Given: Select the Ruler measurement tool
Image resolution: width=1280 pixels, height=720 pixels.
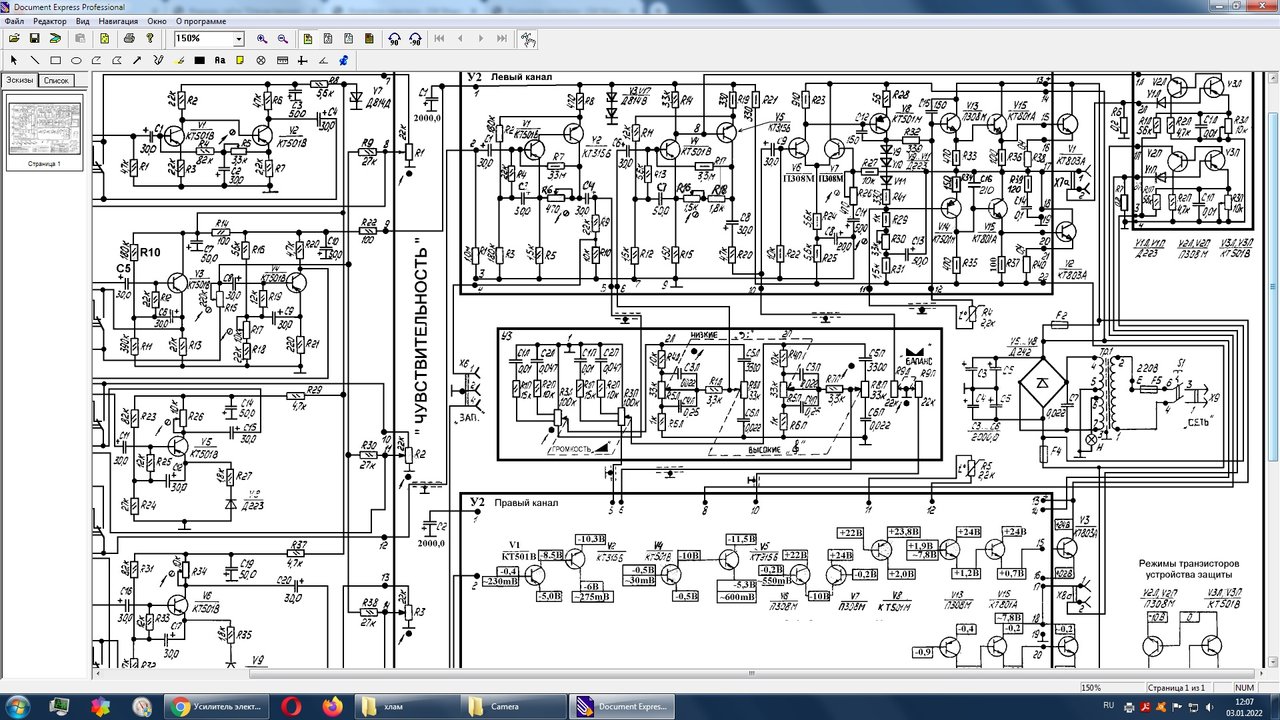Looking at the screenshot, I should 282,60.
